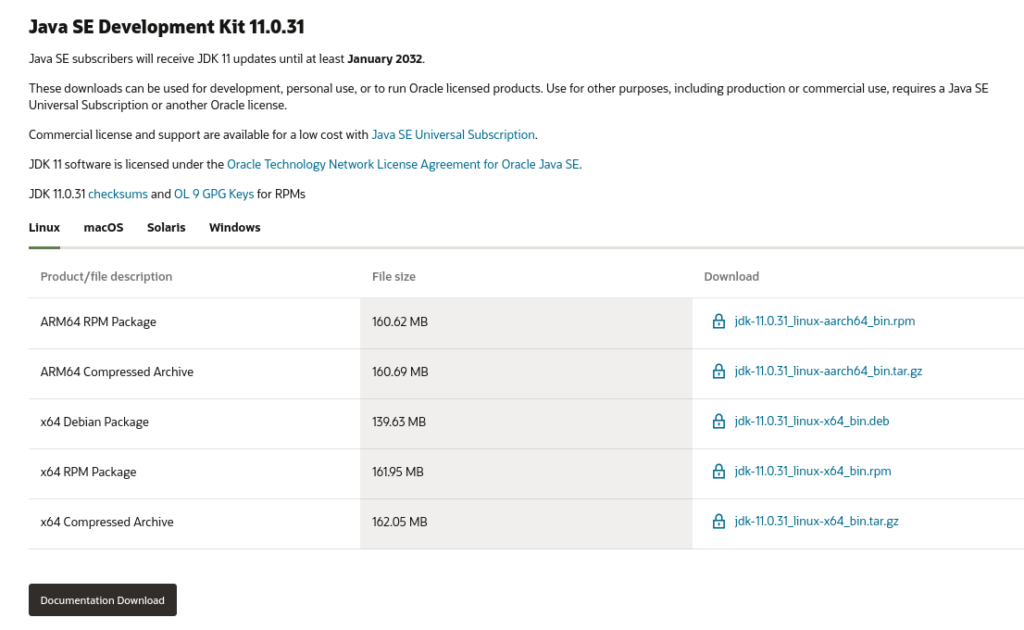Viewport: 1024px width, 630px height.
Task: Open the Java SE Universal Subscription link
Action: coord(453,135)
